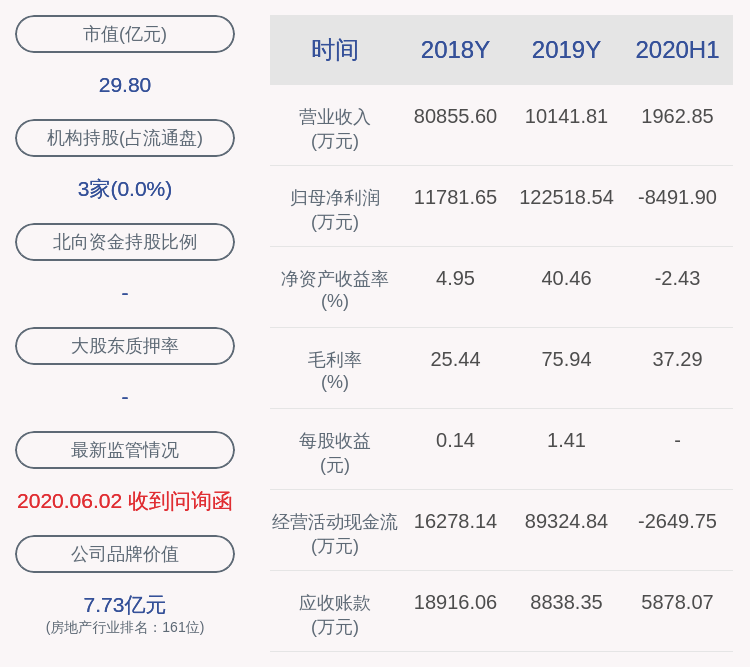This screenshot has width=750, height=667.
Task: Click the dash under 大股东质押率
Action: tap(125, 397)
